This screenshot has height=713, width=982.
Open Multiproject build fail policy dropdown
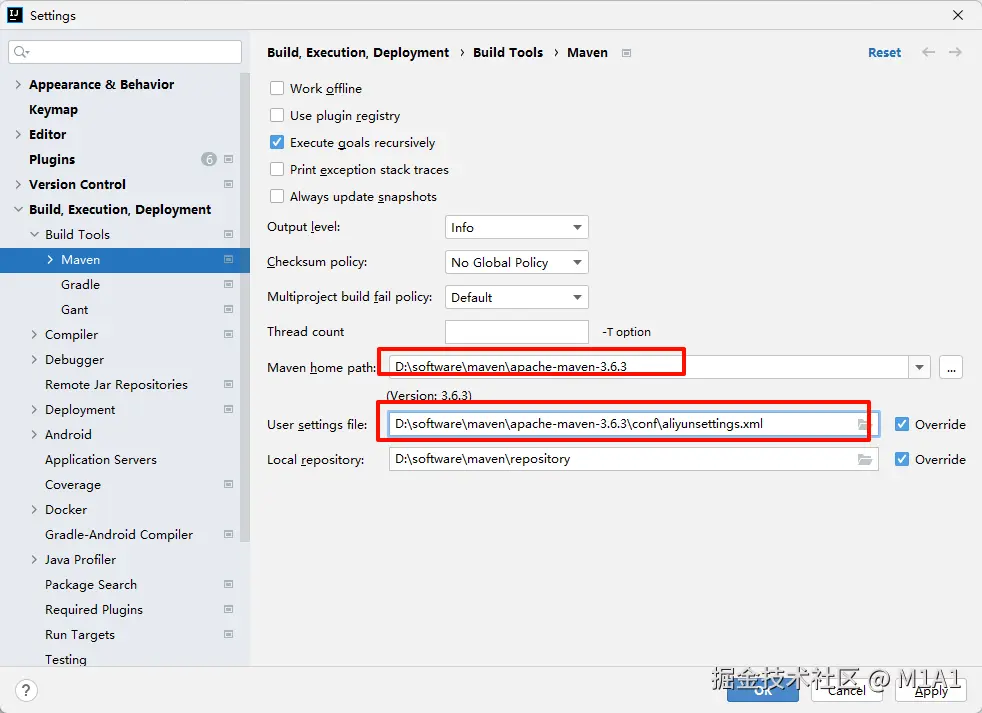[x=517, y=298]
